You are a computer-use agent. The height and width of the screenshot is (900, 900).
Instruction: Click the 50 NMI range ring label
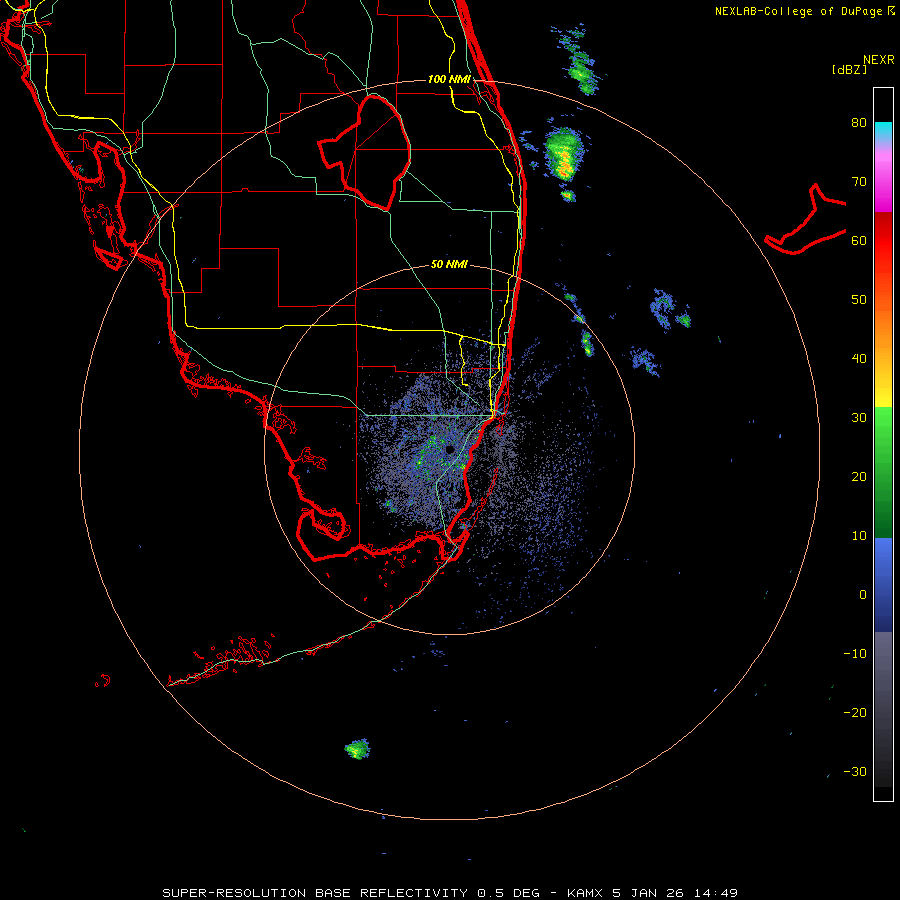[x=449, y=265]
